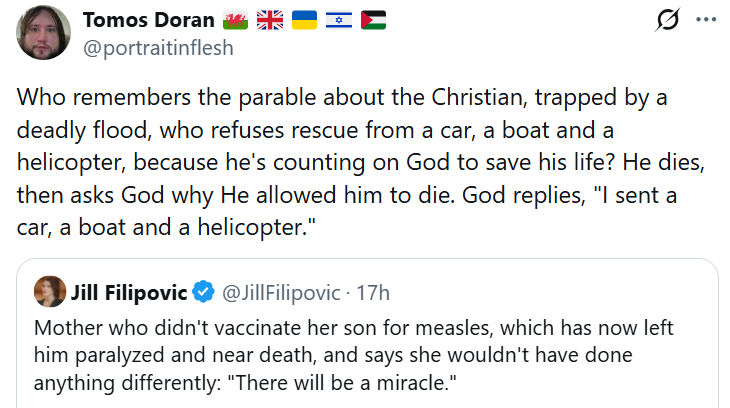Open the three-dot more options menu
This screenshot has height=408, width=730.
(x=706, y=20)
